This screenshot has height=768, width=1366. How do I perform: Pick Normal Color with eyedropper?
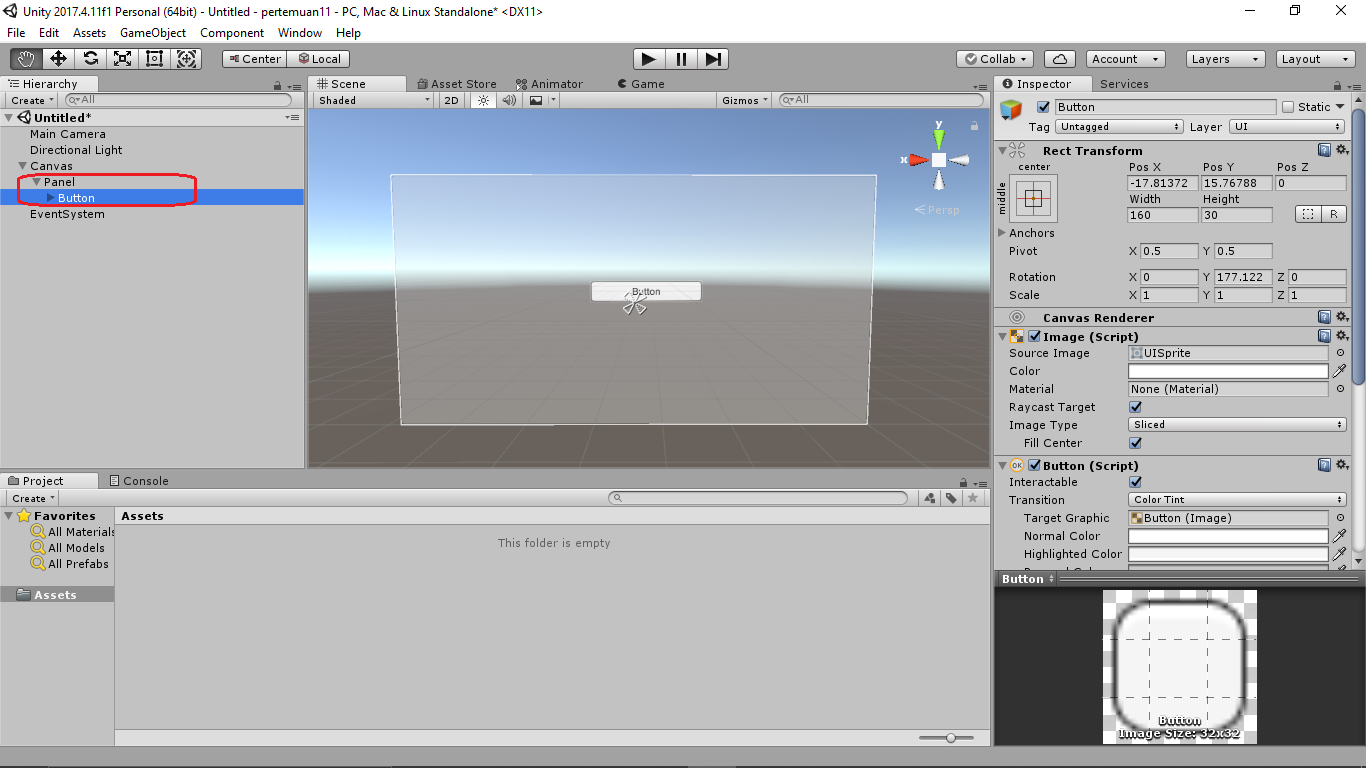[x=1340, y=536]
